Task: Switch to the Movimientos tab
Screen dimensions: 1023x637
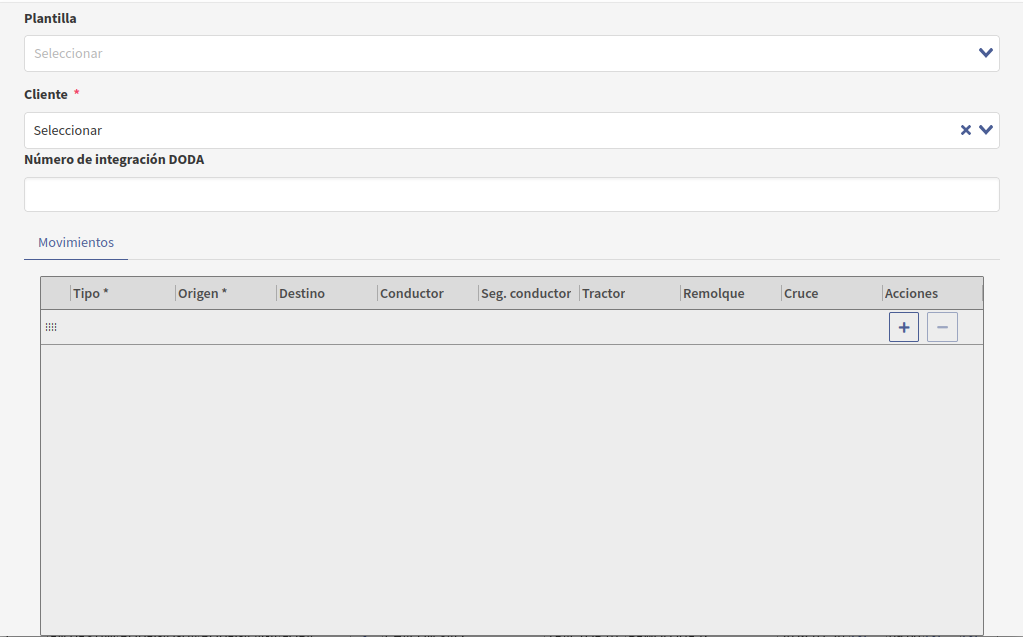Action: click(76, 243)
